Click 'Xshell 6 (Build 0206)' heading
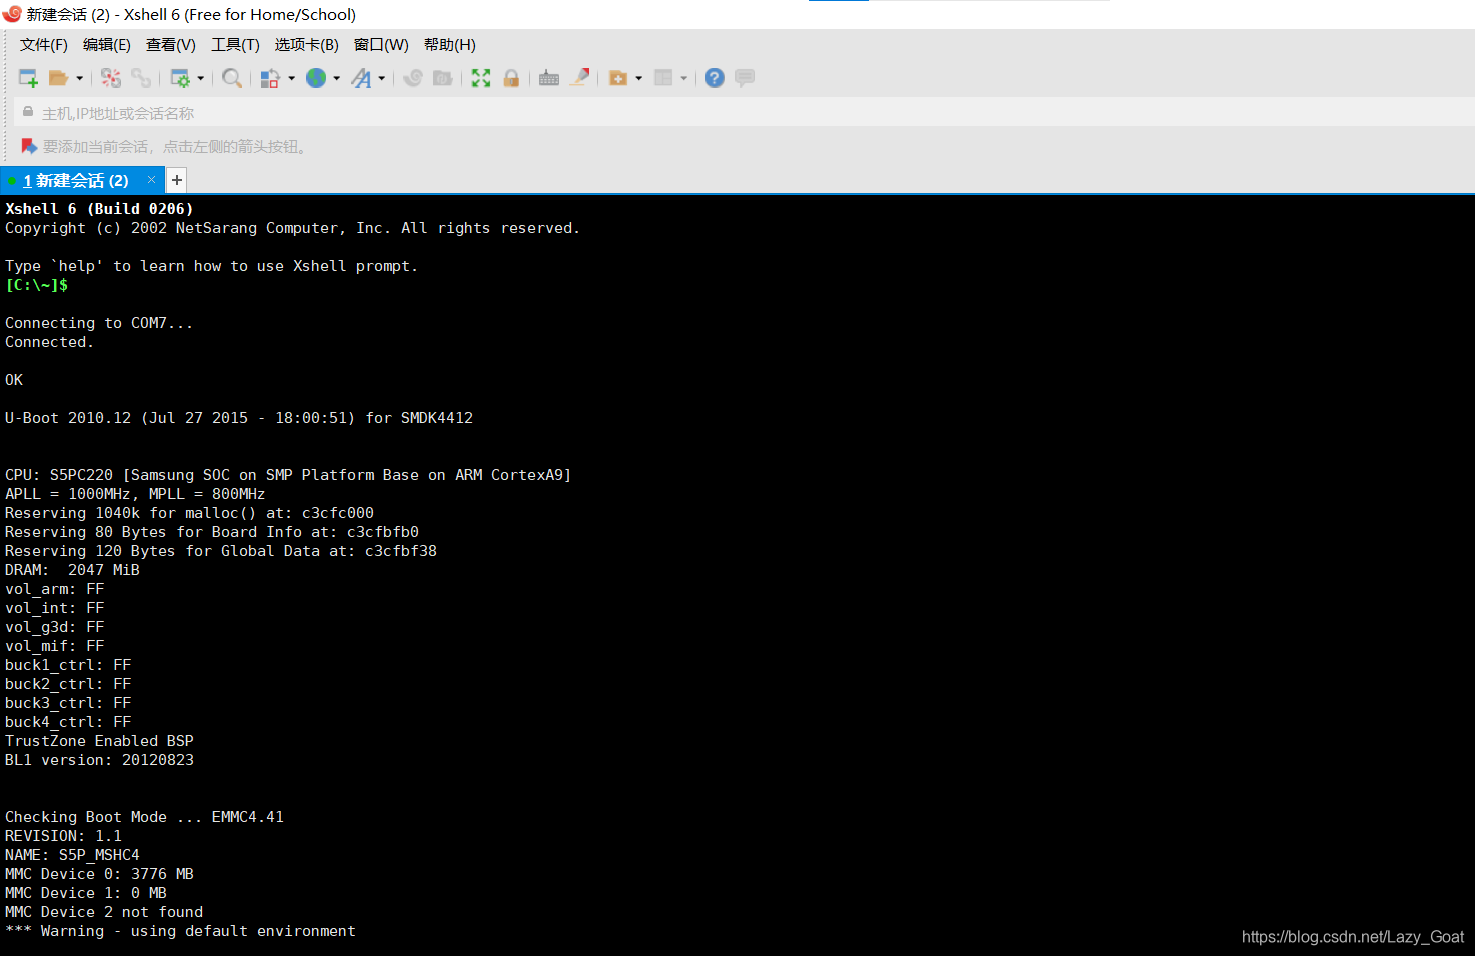The height and width of the screenshot is (956, 1475). point(99,209)
